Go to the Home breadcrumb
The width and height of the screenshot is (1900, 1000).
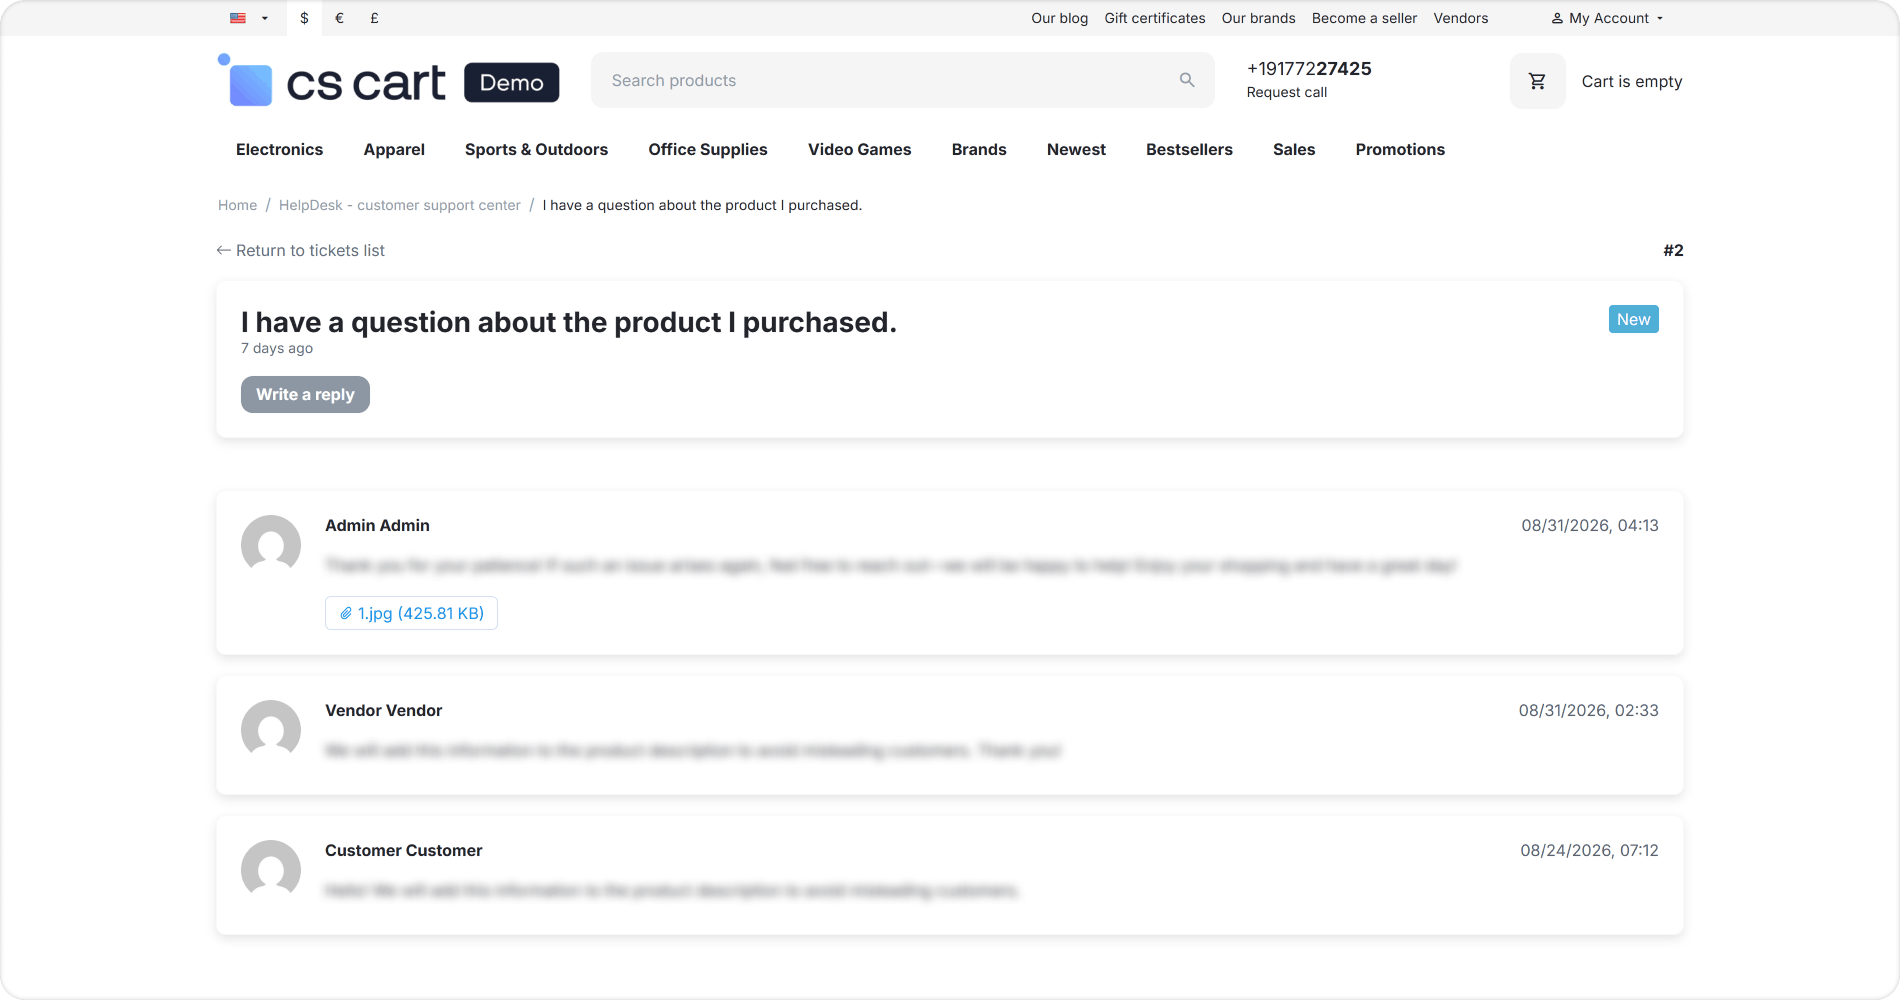click(x=237, y=205)
